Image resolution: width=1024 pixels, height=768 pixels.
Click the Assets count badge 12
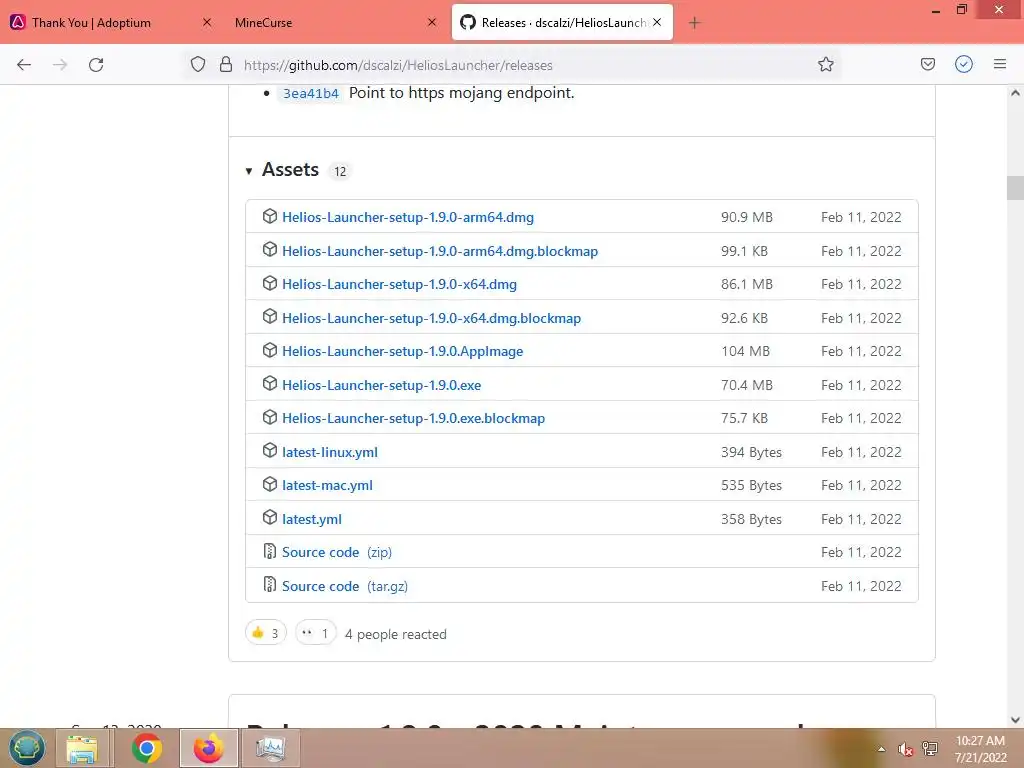tap(340, 171)
